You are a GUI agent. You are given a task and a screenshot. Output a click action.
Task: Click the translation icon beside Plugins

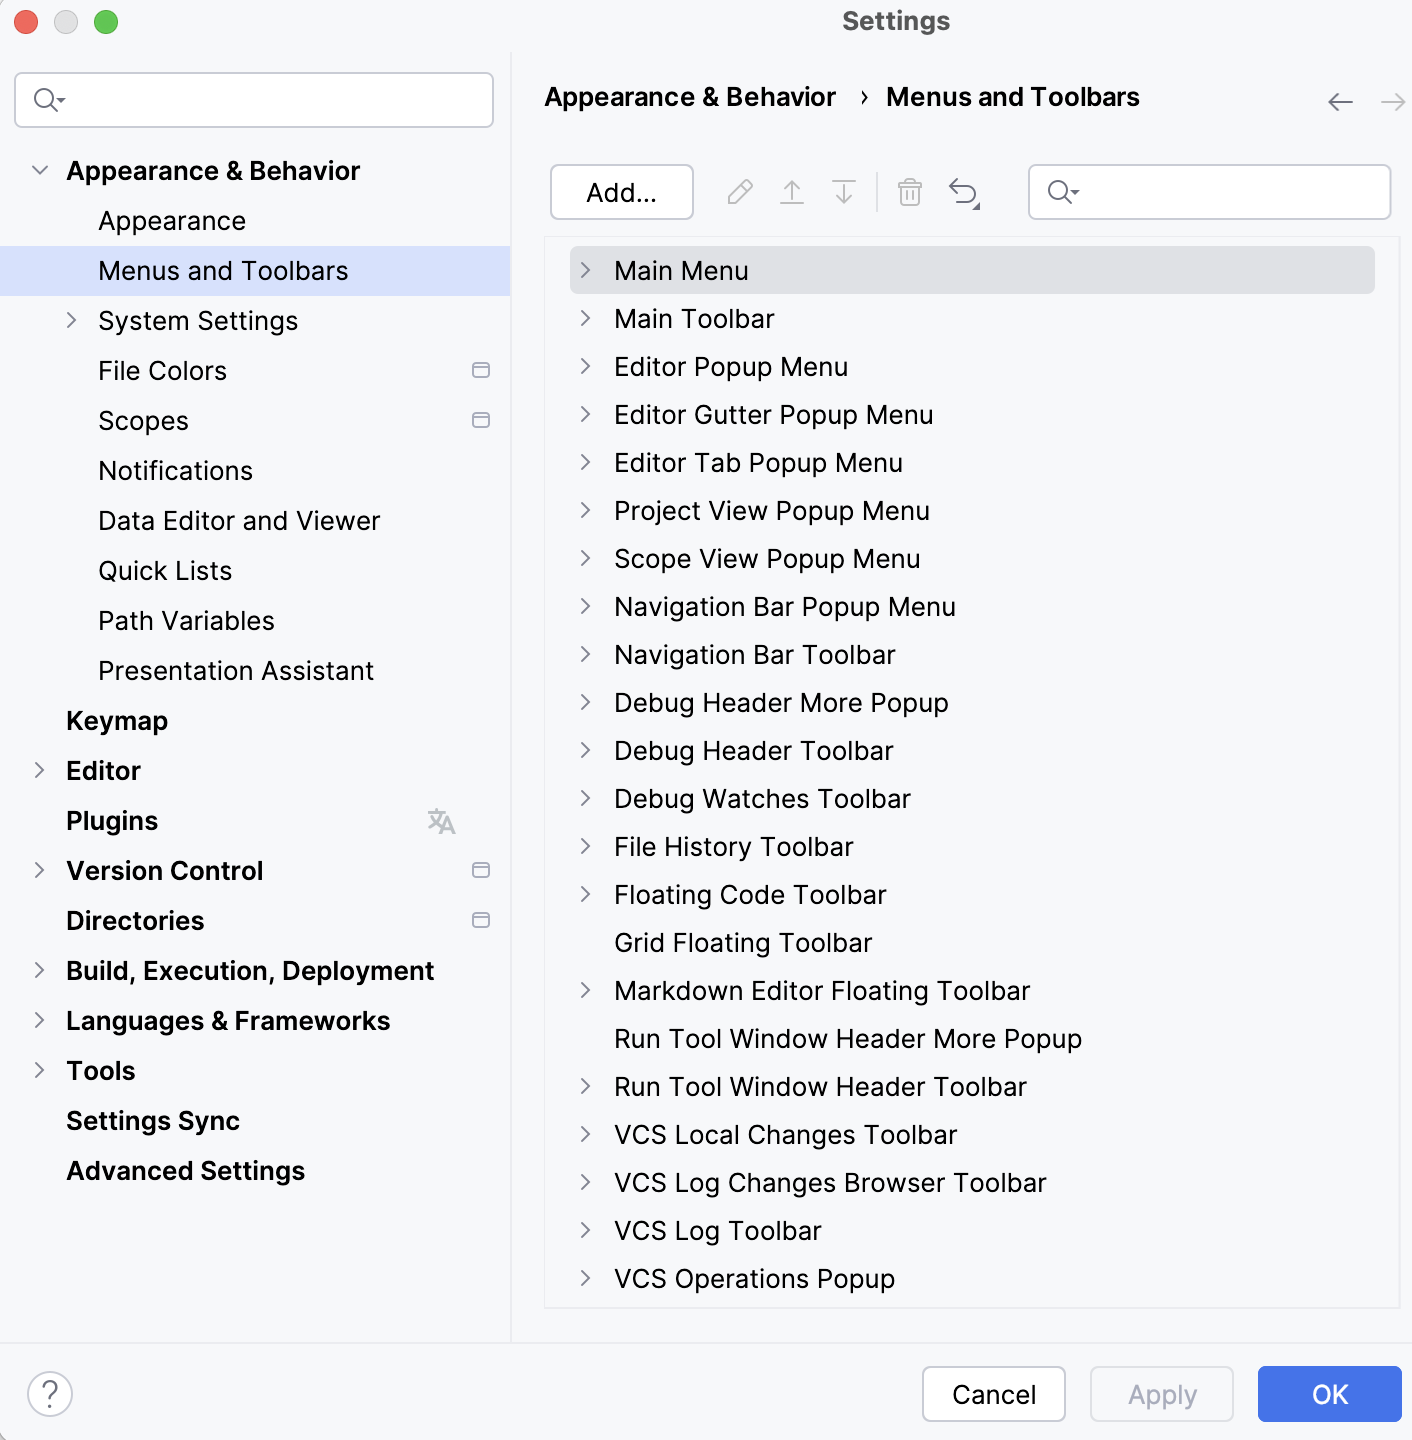[441, 821]
